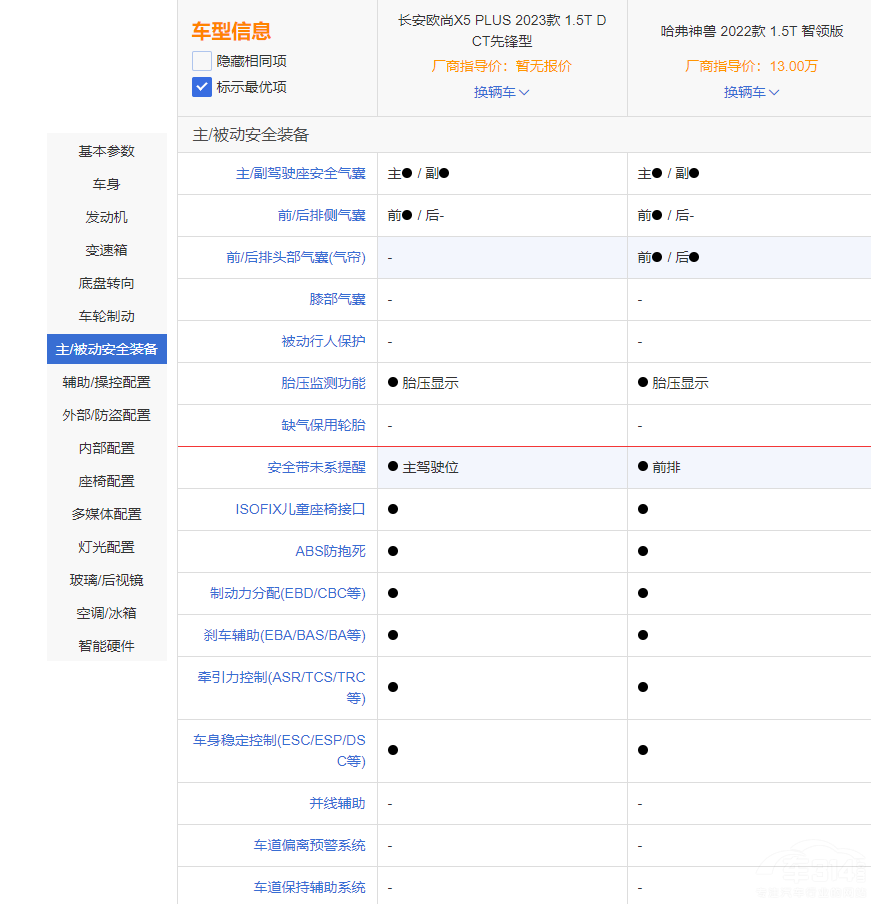The image size is (871, 904).
Task: Click the 胎压监测功能 parameter link
Action: point(324,382)
